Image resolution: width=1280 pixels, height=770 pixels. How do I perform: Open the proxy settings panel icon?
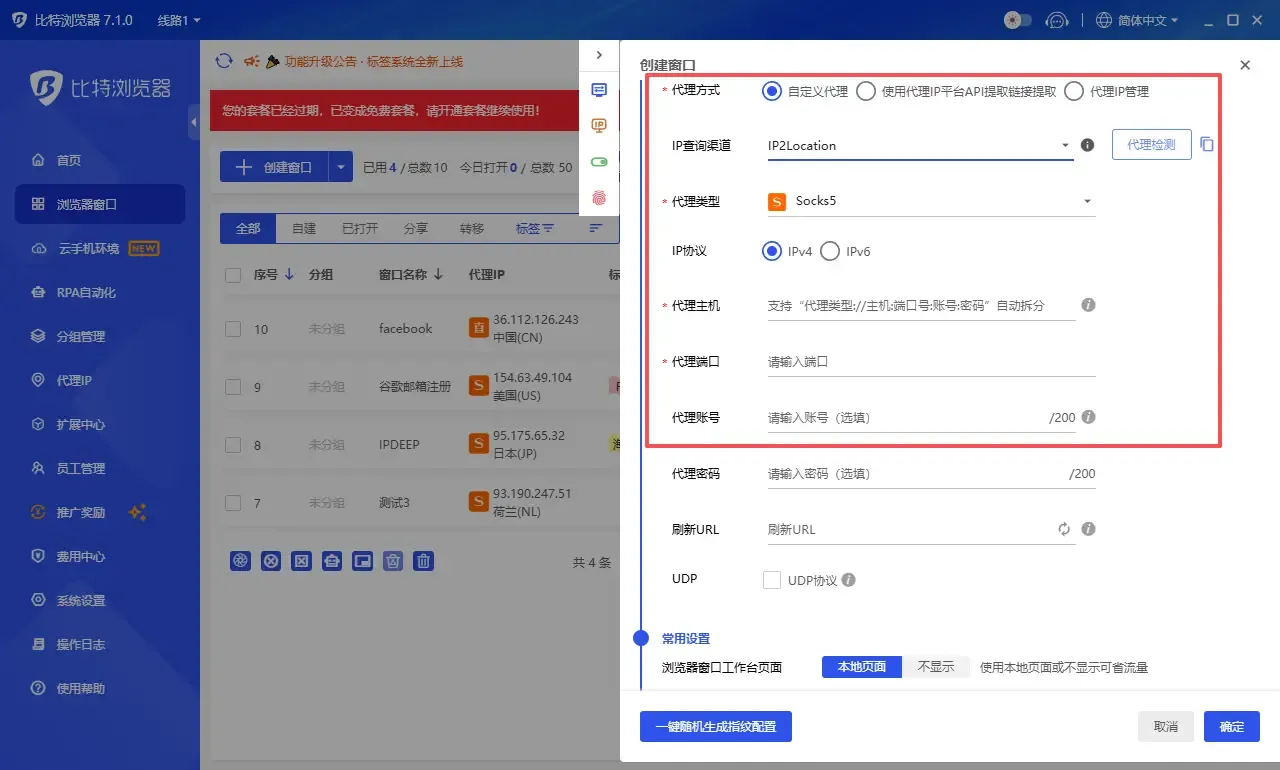coord(600,90)
